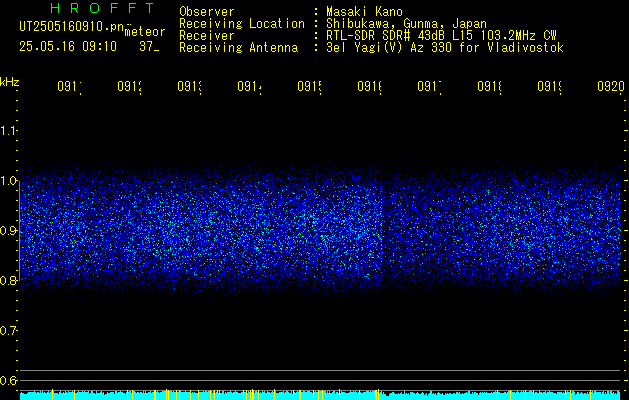Click Shibukawa, Gunma, Japan text

point(406,24)
